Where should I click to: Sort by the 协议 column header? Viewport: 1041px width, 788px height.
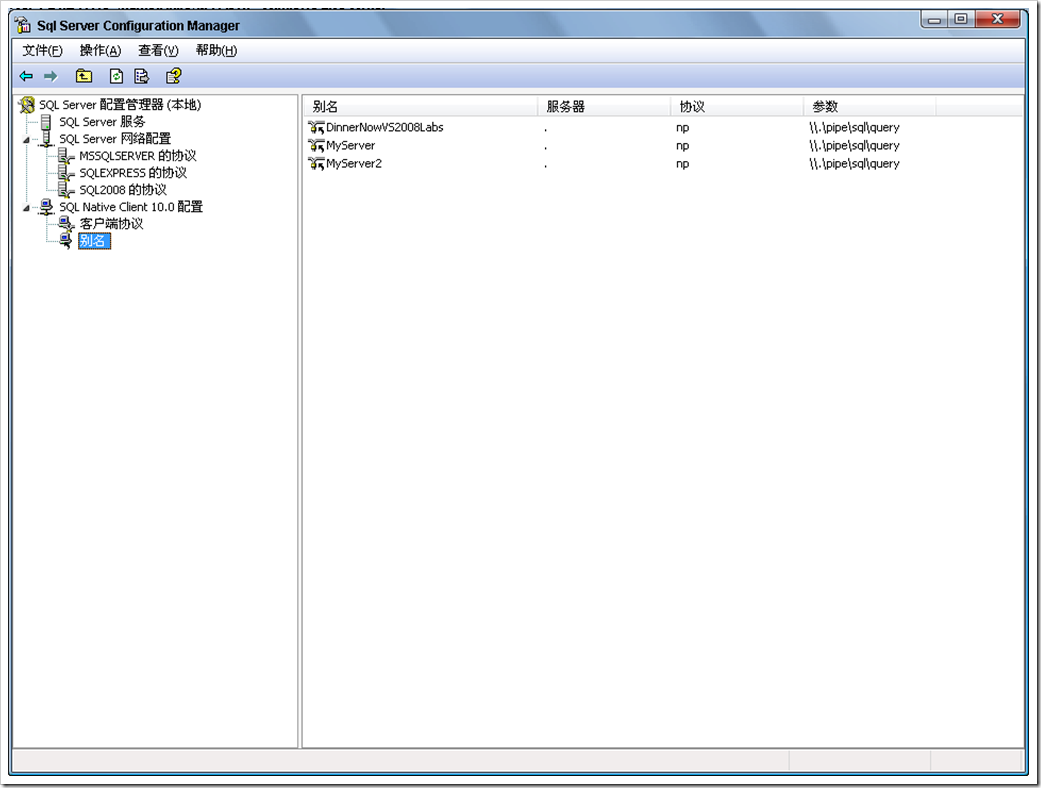[737, 106]
